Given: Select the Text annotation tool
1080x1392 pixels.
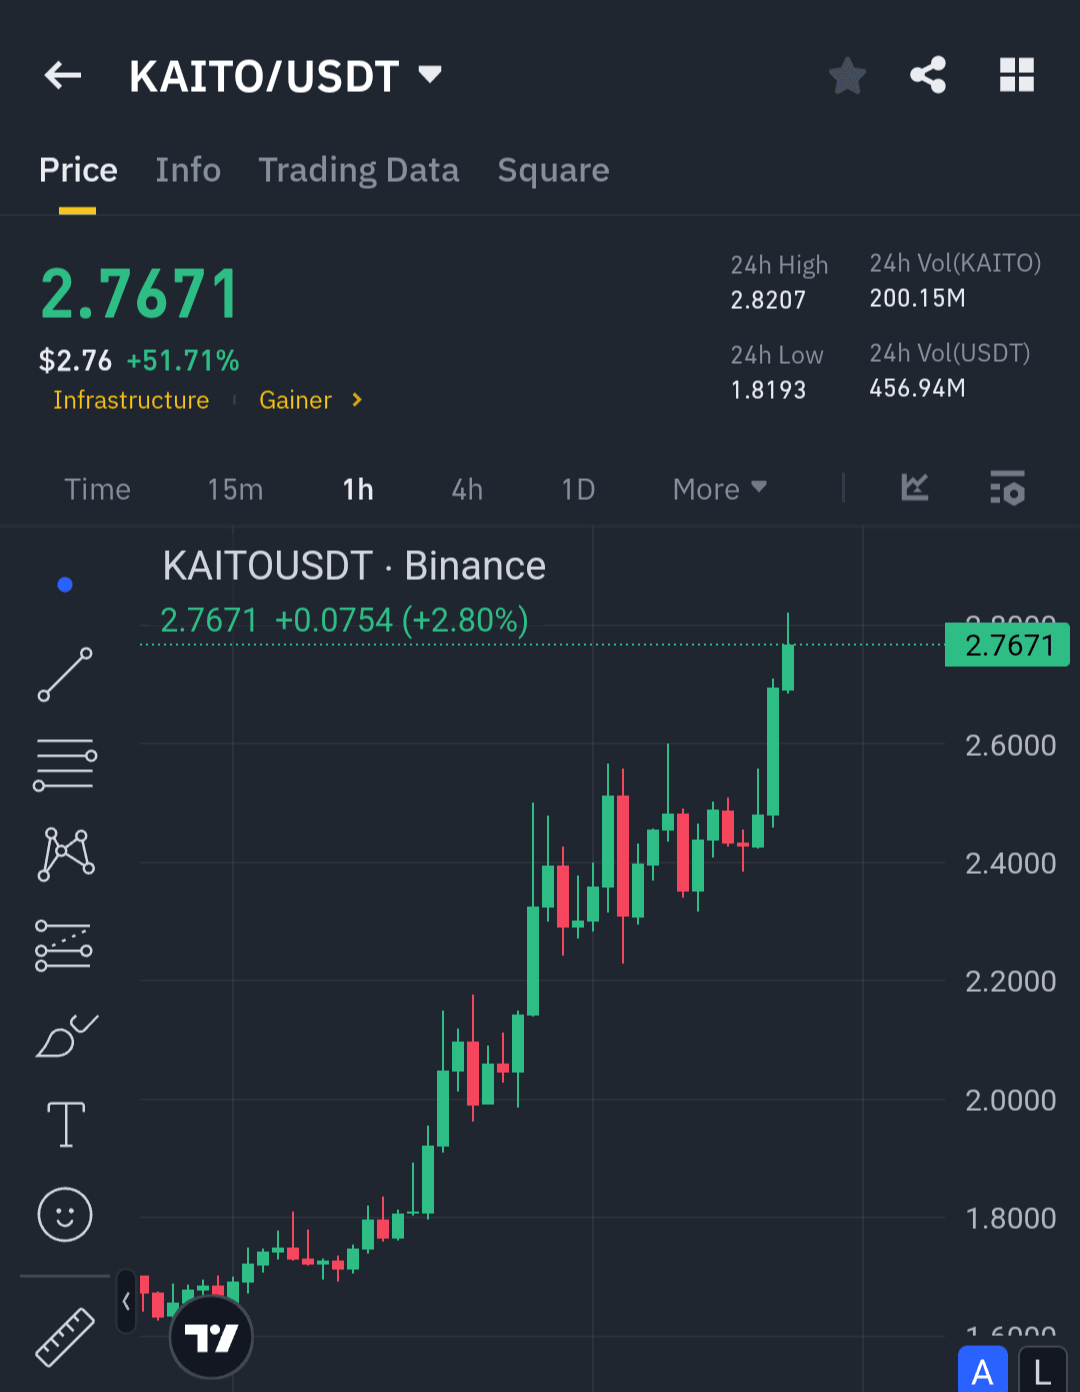Looking at the screenshot, I should [x=66, y=1124].
